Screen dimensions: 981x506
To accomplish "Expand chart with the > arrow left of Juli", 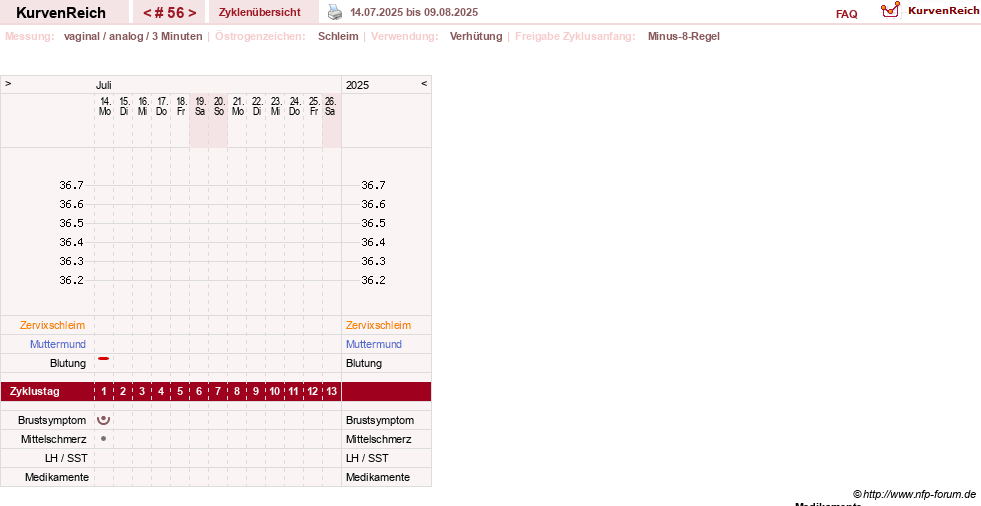I will pos(8,83).
